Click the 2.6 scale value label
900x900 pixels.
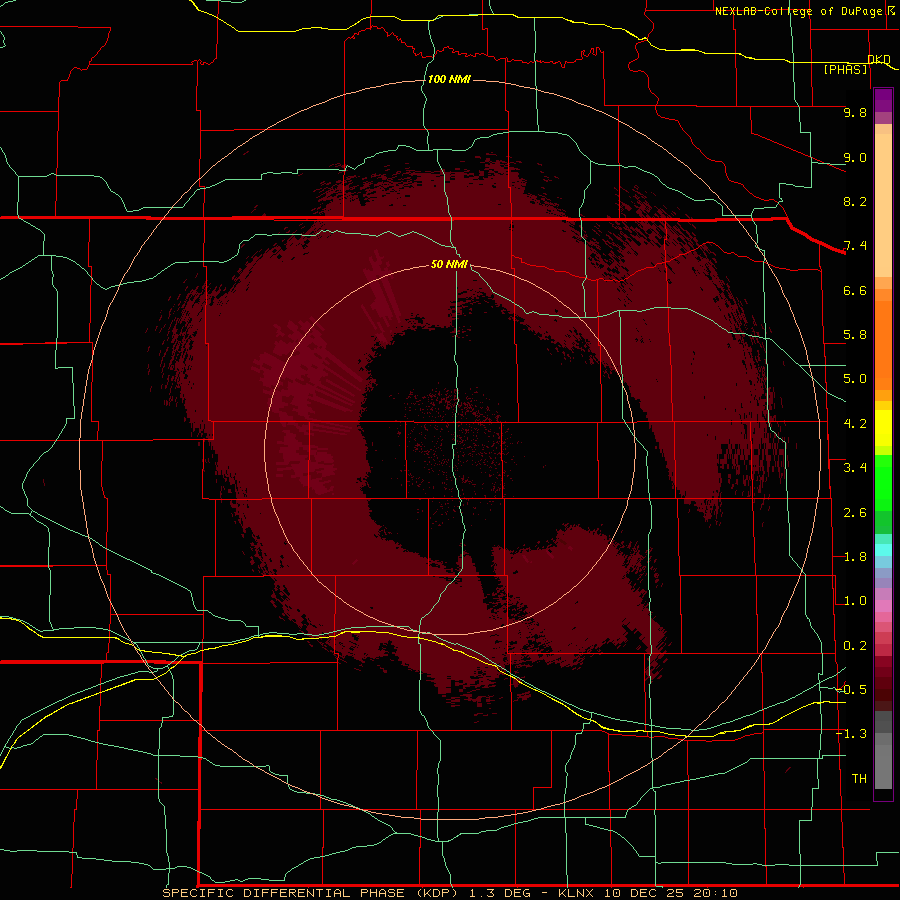(x=855, y=513)
